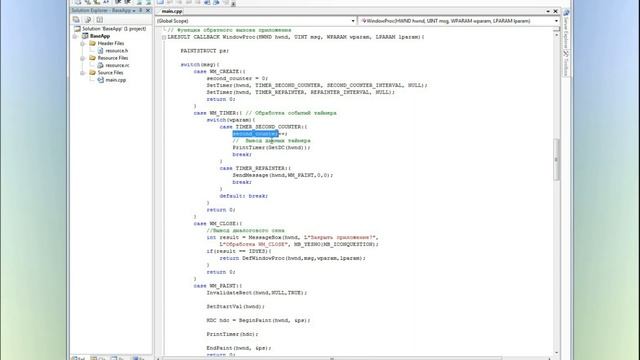Click the 'PAINTSTRUCT ps;' line
640x360 pixels.
[204, 51]
